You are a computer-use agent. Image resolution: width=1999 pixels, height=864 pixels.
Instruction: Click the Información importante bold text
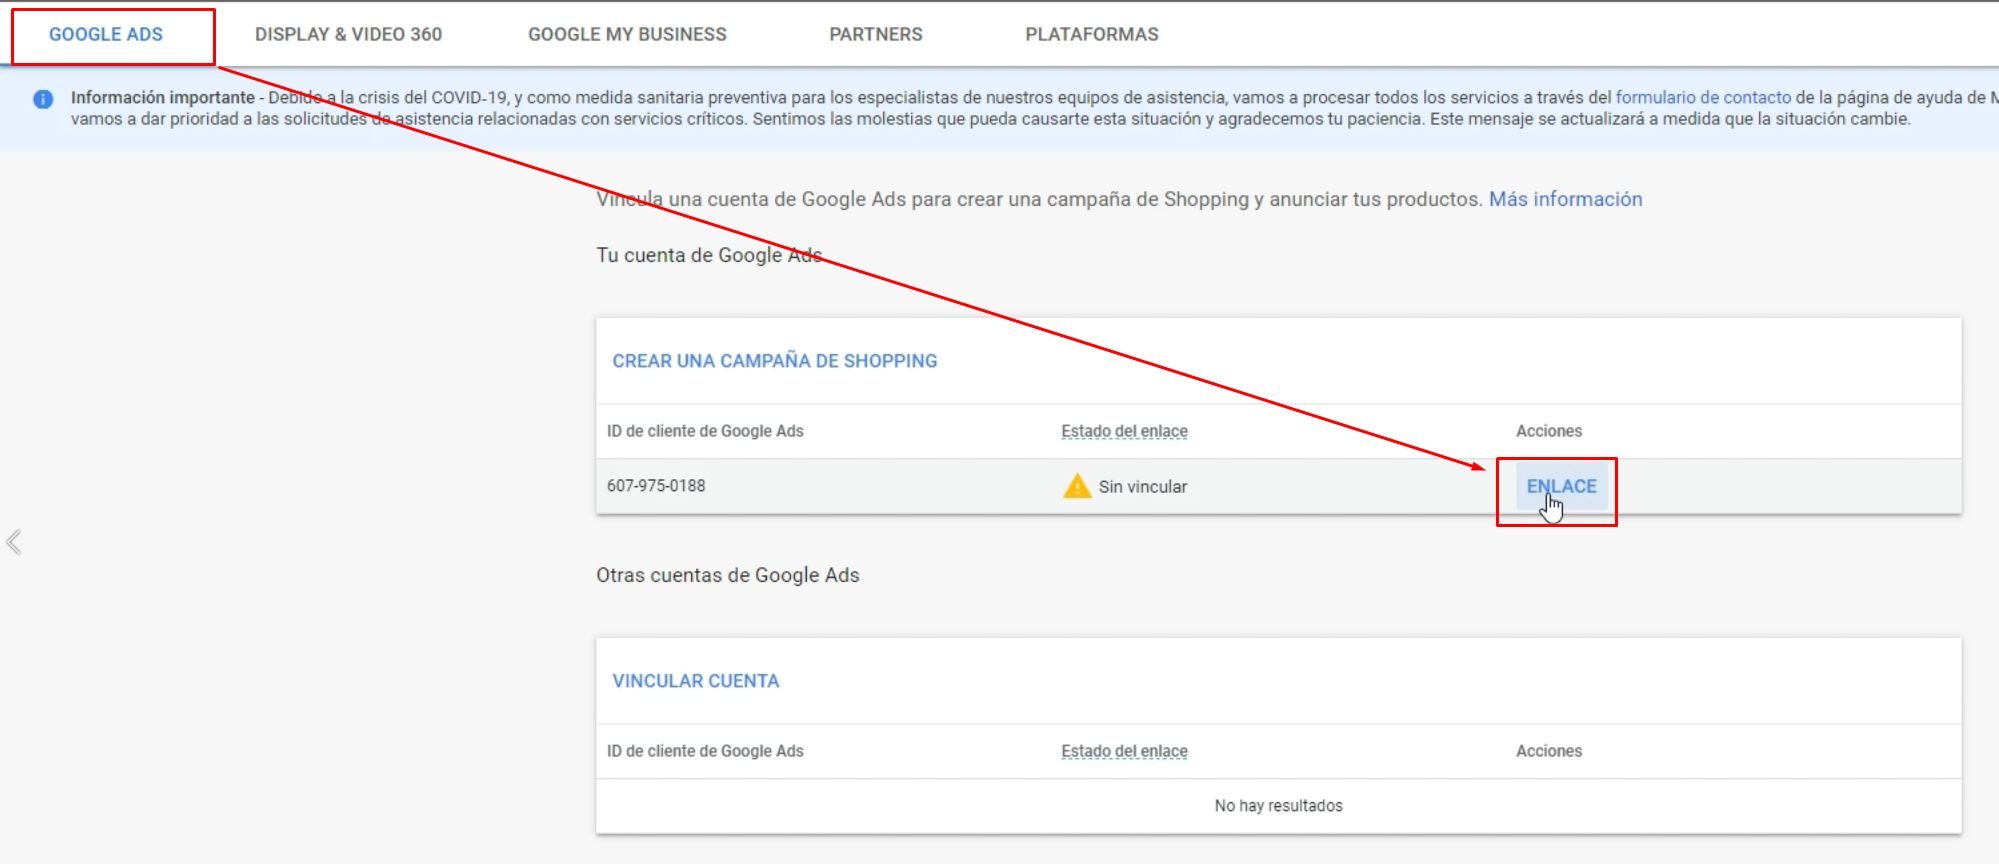[162, 97]
